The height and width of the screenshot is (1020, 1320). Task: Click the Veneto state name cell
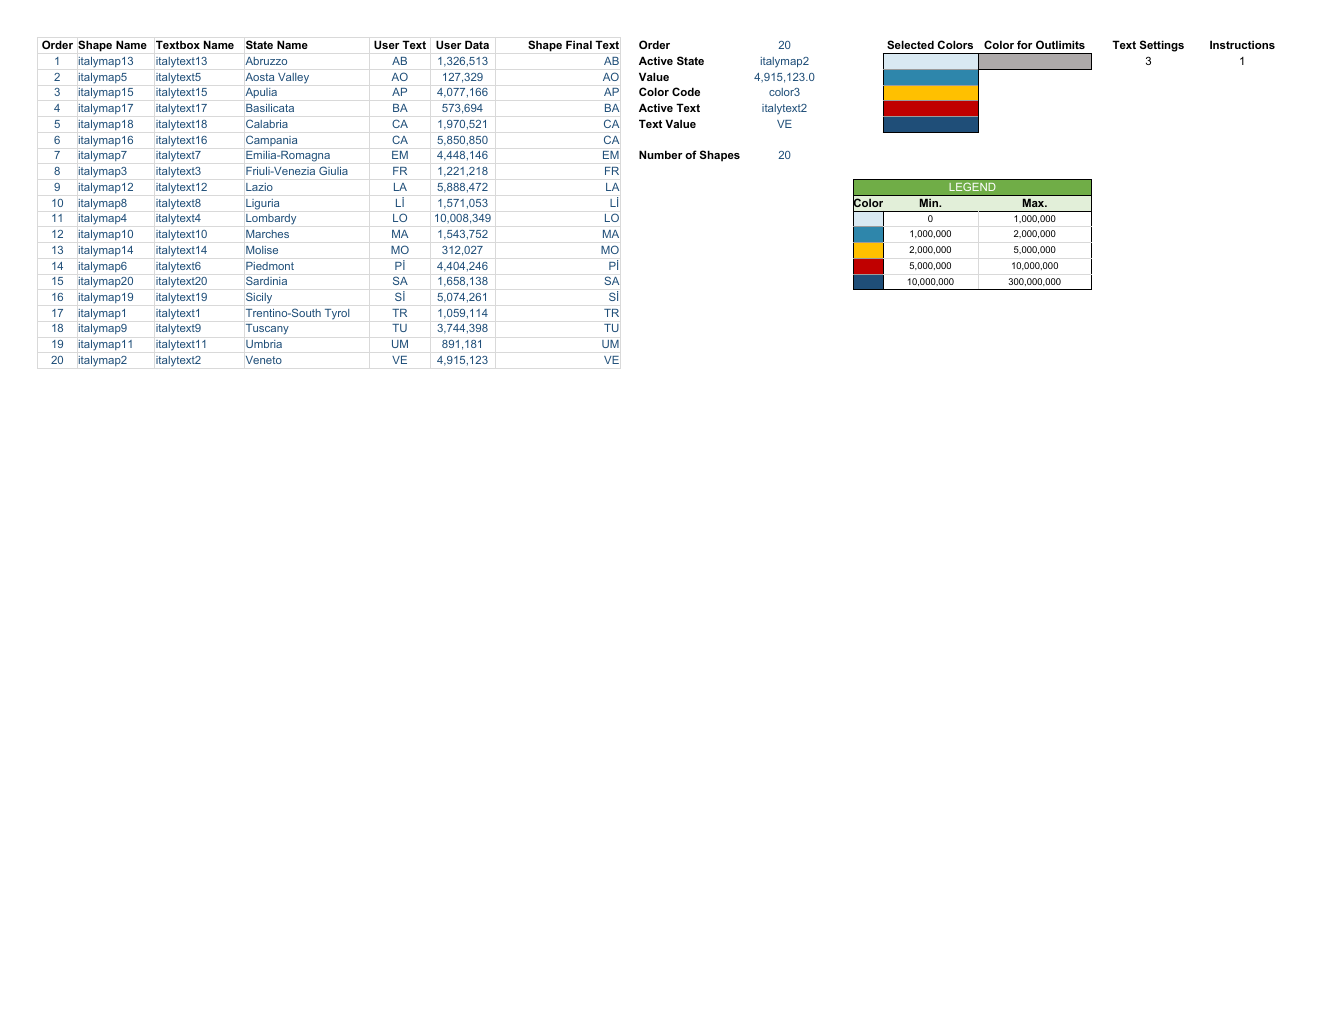[x=306, y=360]
